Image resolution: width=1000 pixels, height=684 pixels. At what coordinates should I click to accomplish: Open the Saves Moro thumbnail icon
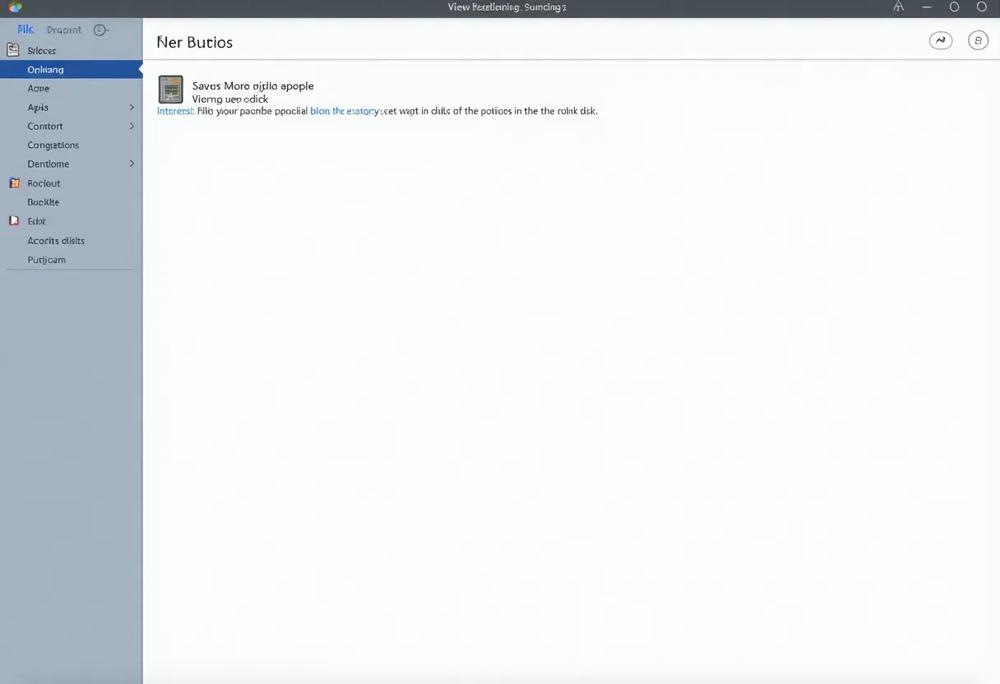(170, 89)
